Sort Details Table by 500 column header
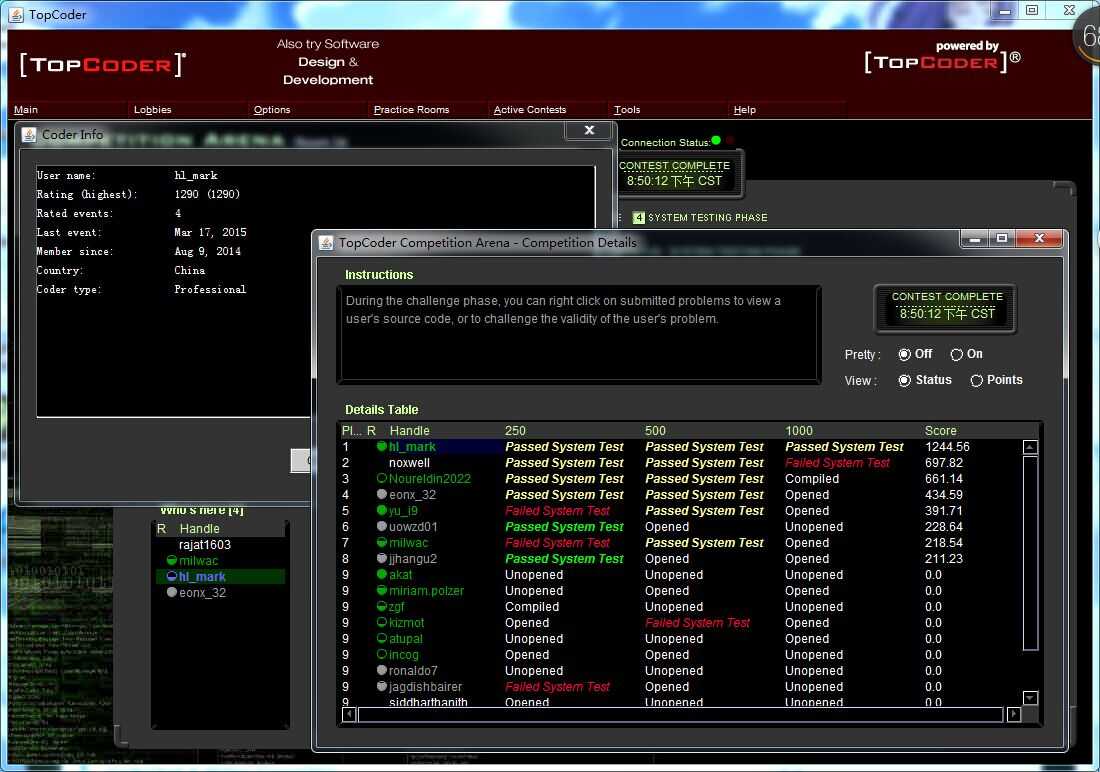The width and height of the screenshot is (1100, 772). coord(655,431)
